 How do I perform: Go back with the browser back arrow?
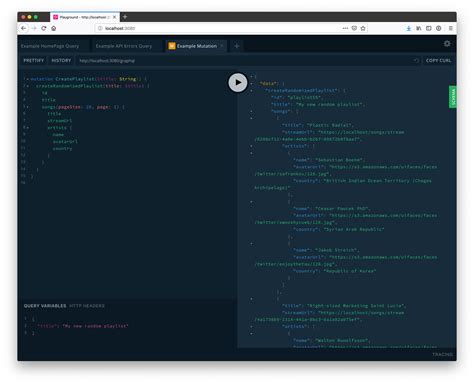23,28
